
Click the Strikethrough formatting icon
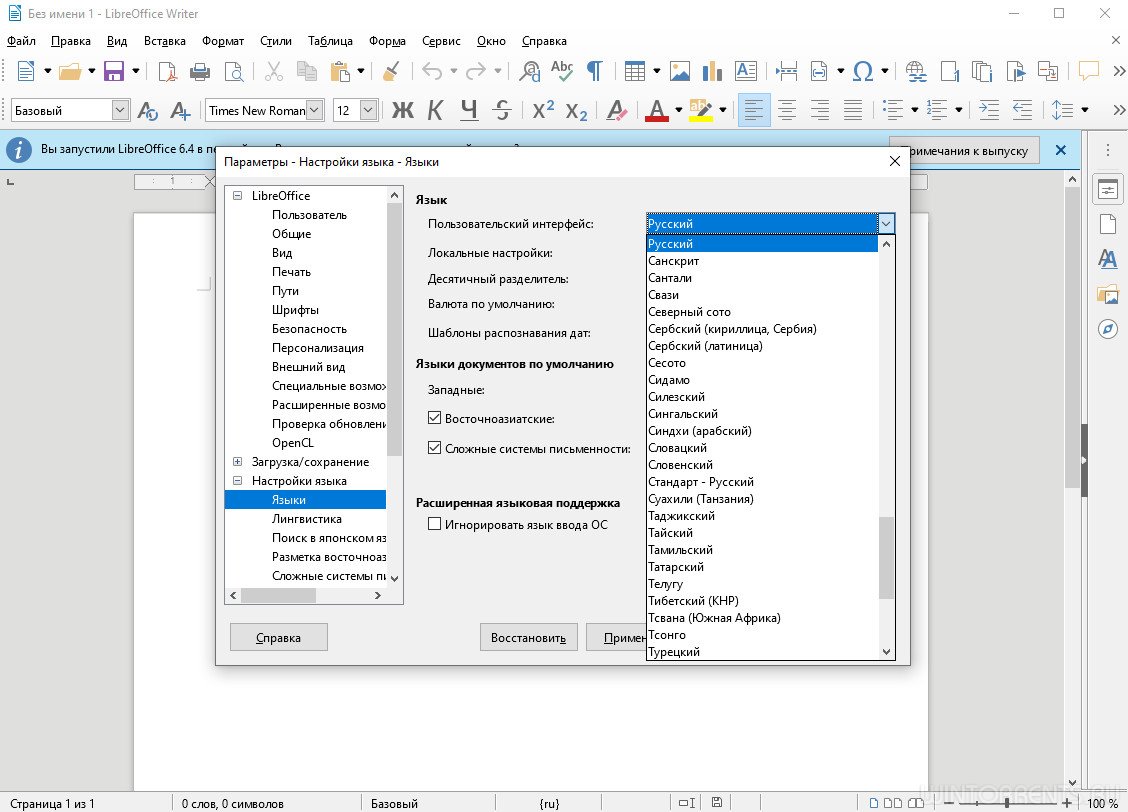[502, 110]
